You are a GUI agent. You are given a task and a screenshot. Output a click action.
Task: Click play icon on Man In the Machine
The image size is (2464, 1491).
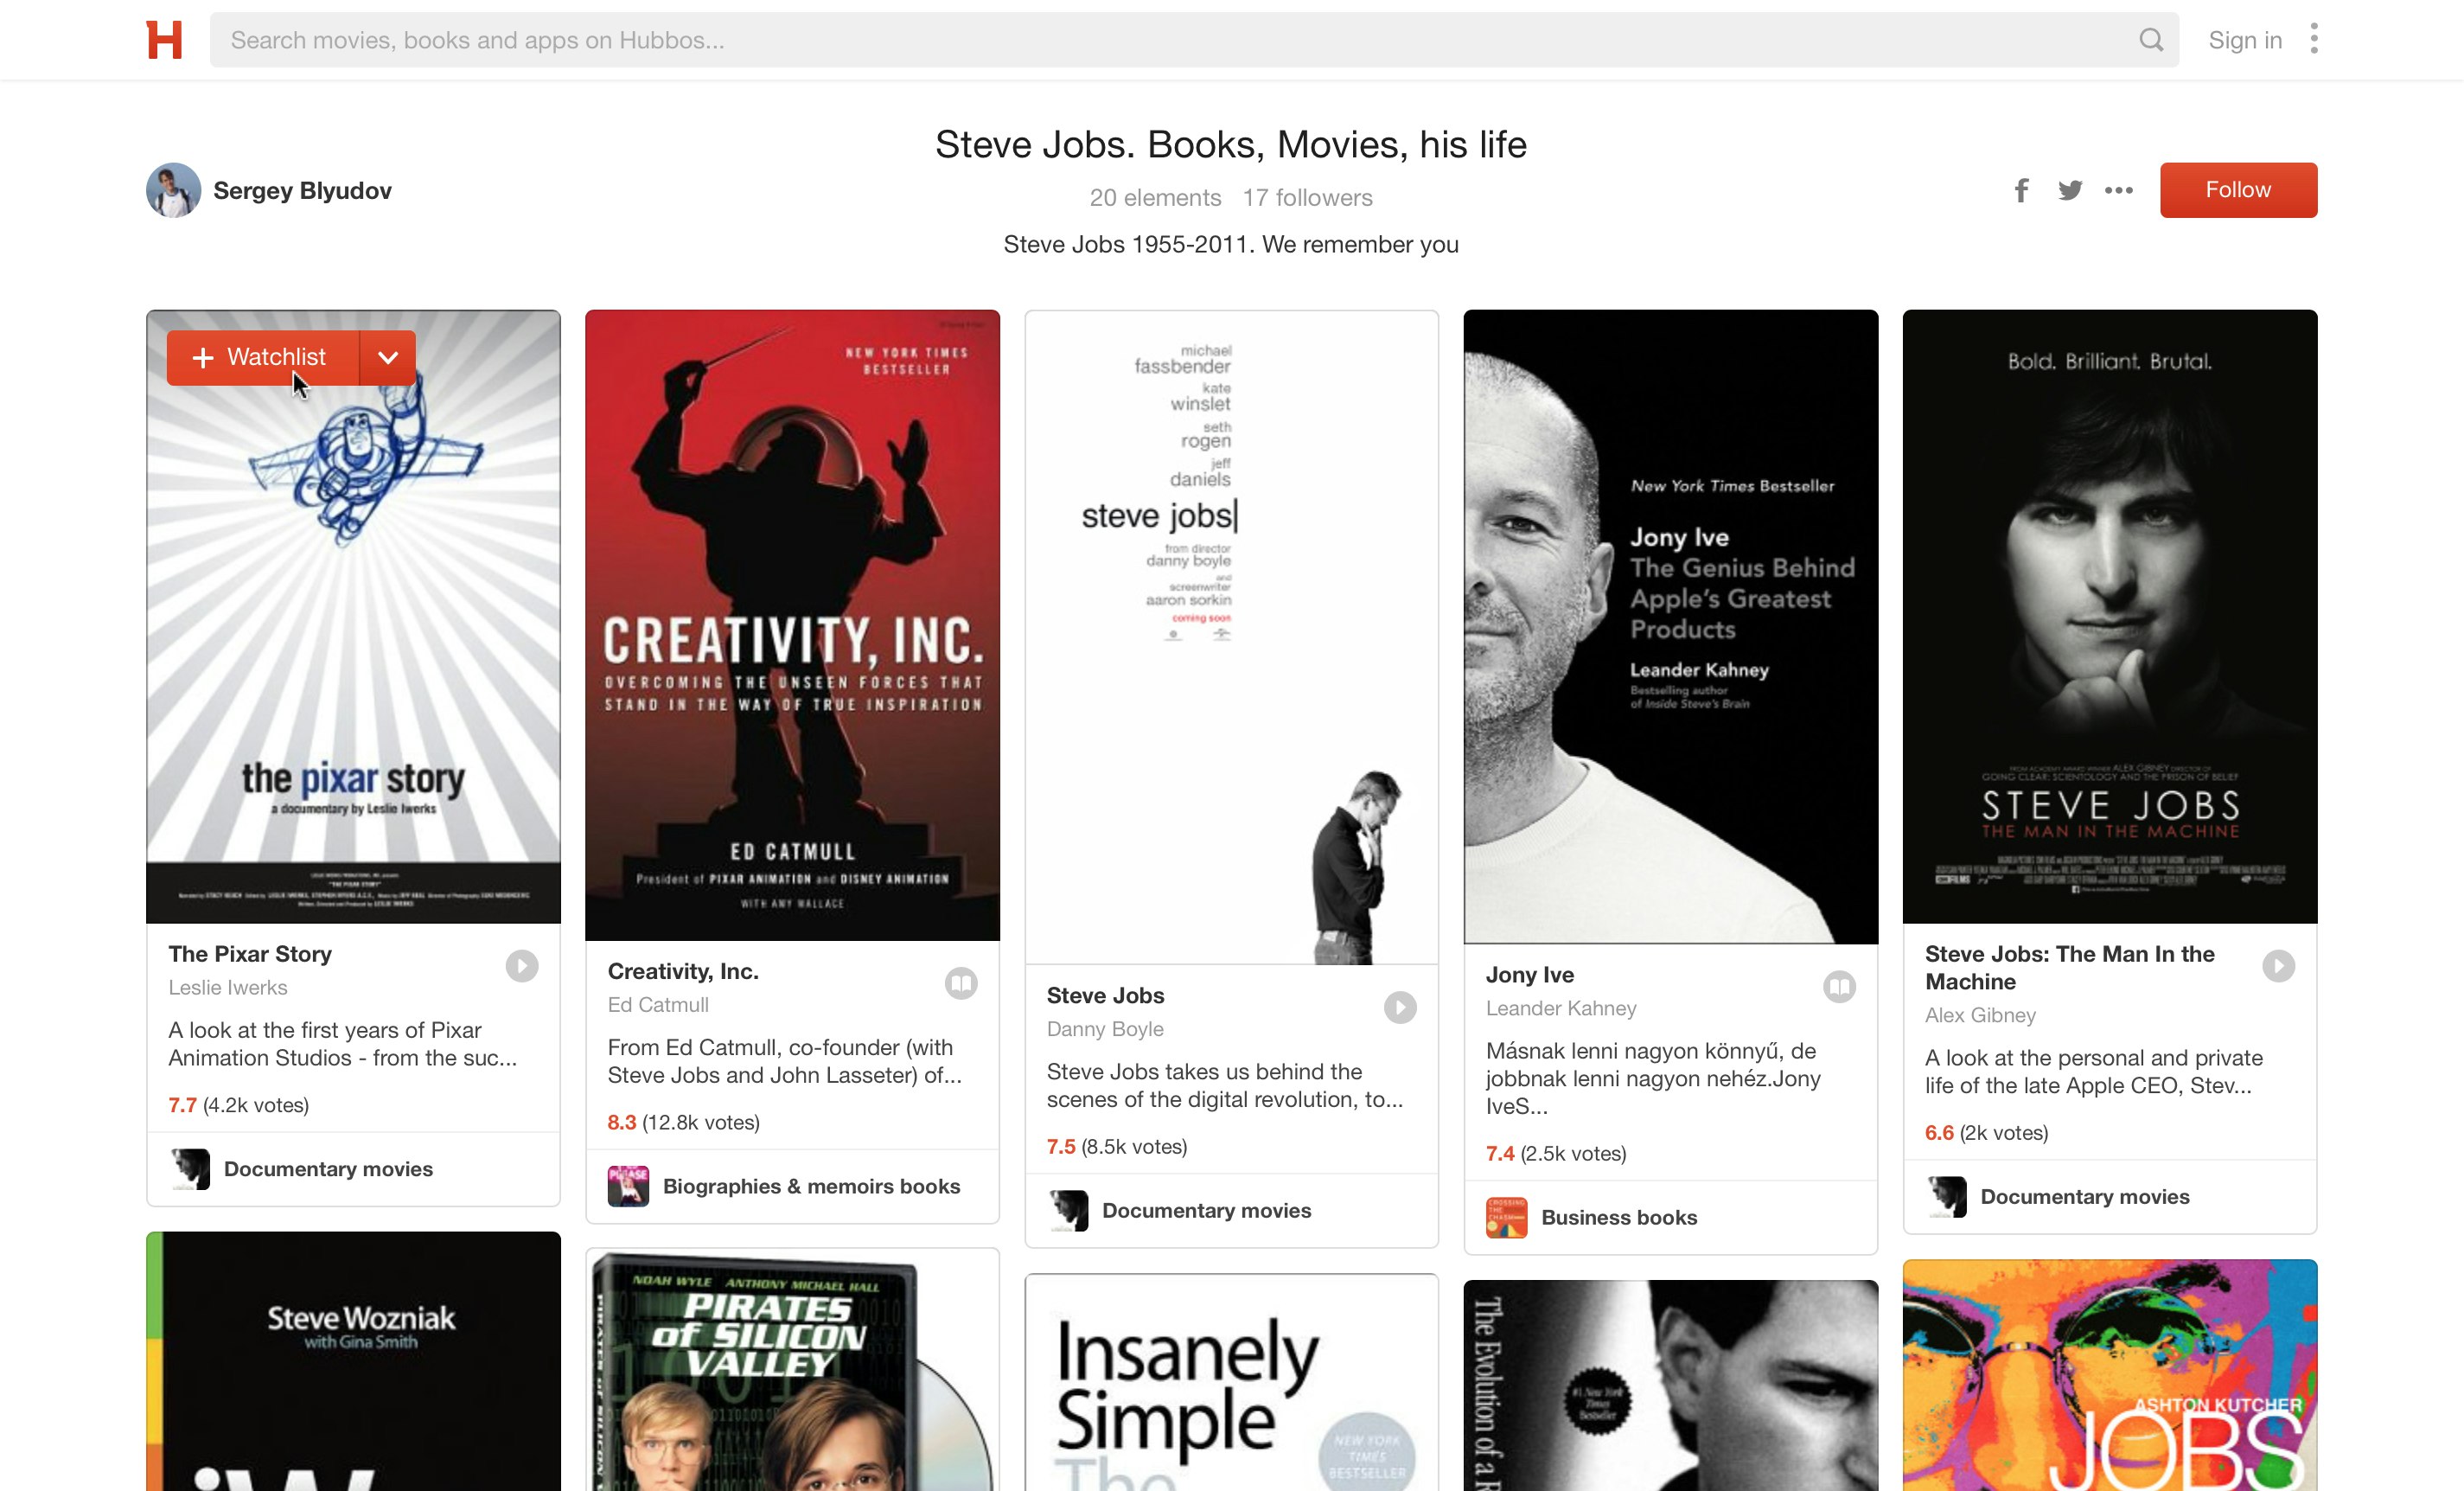[2278, 966]
